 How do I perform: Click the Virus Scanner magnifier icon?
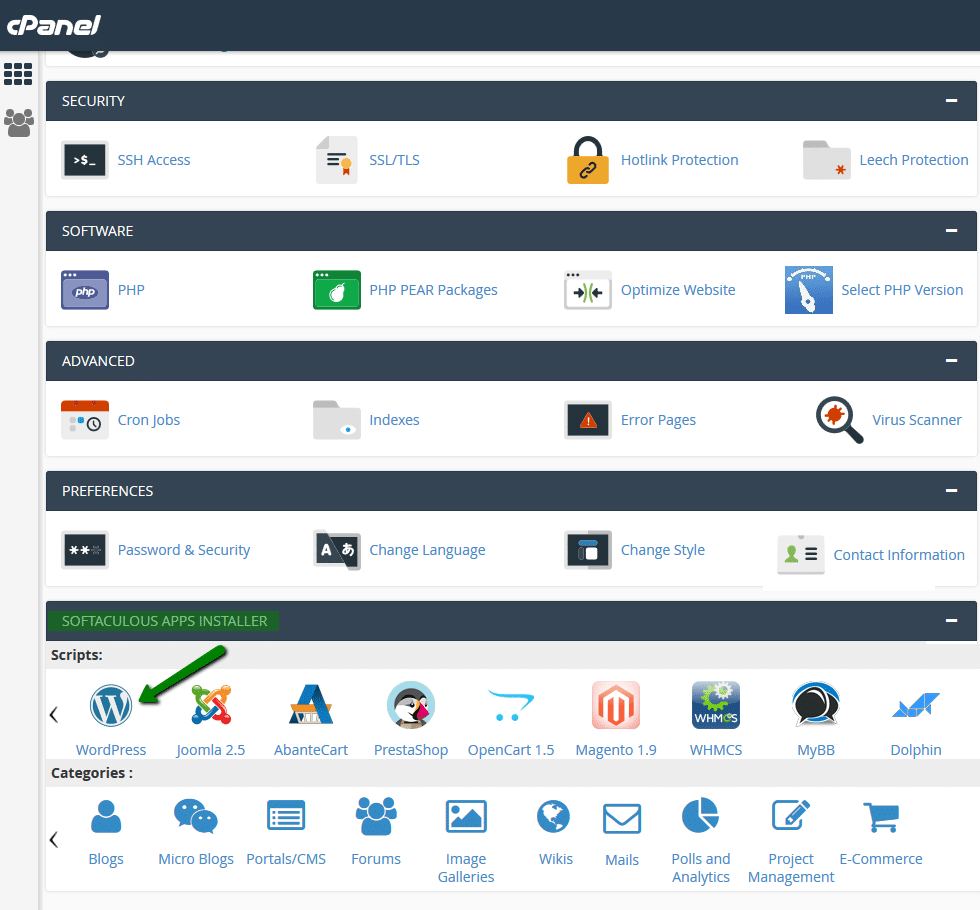coord(839,420)
